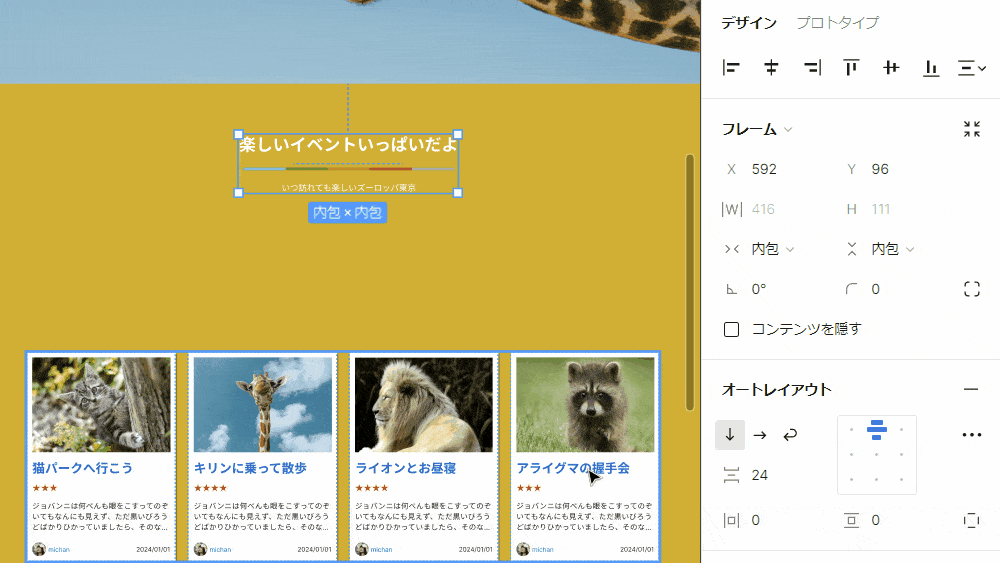Image resolution: width=1000 pixels, height=563 pixels.
Task: Click resize-to-fit icon beside フレーム
Action: click(x=971, y=129)
